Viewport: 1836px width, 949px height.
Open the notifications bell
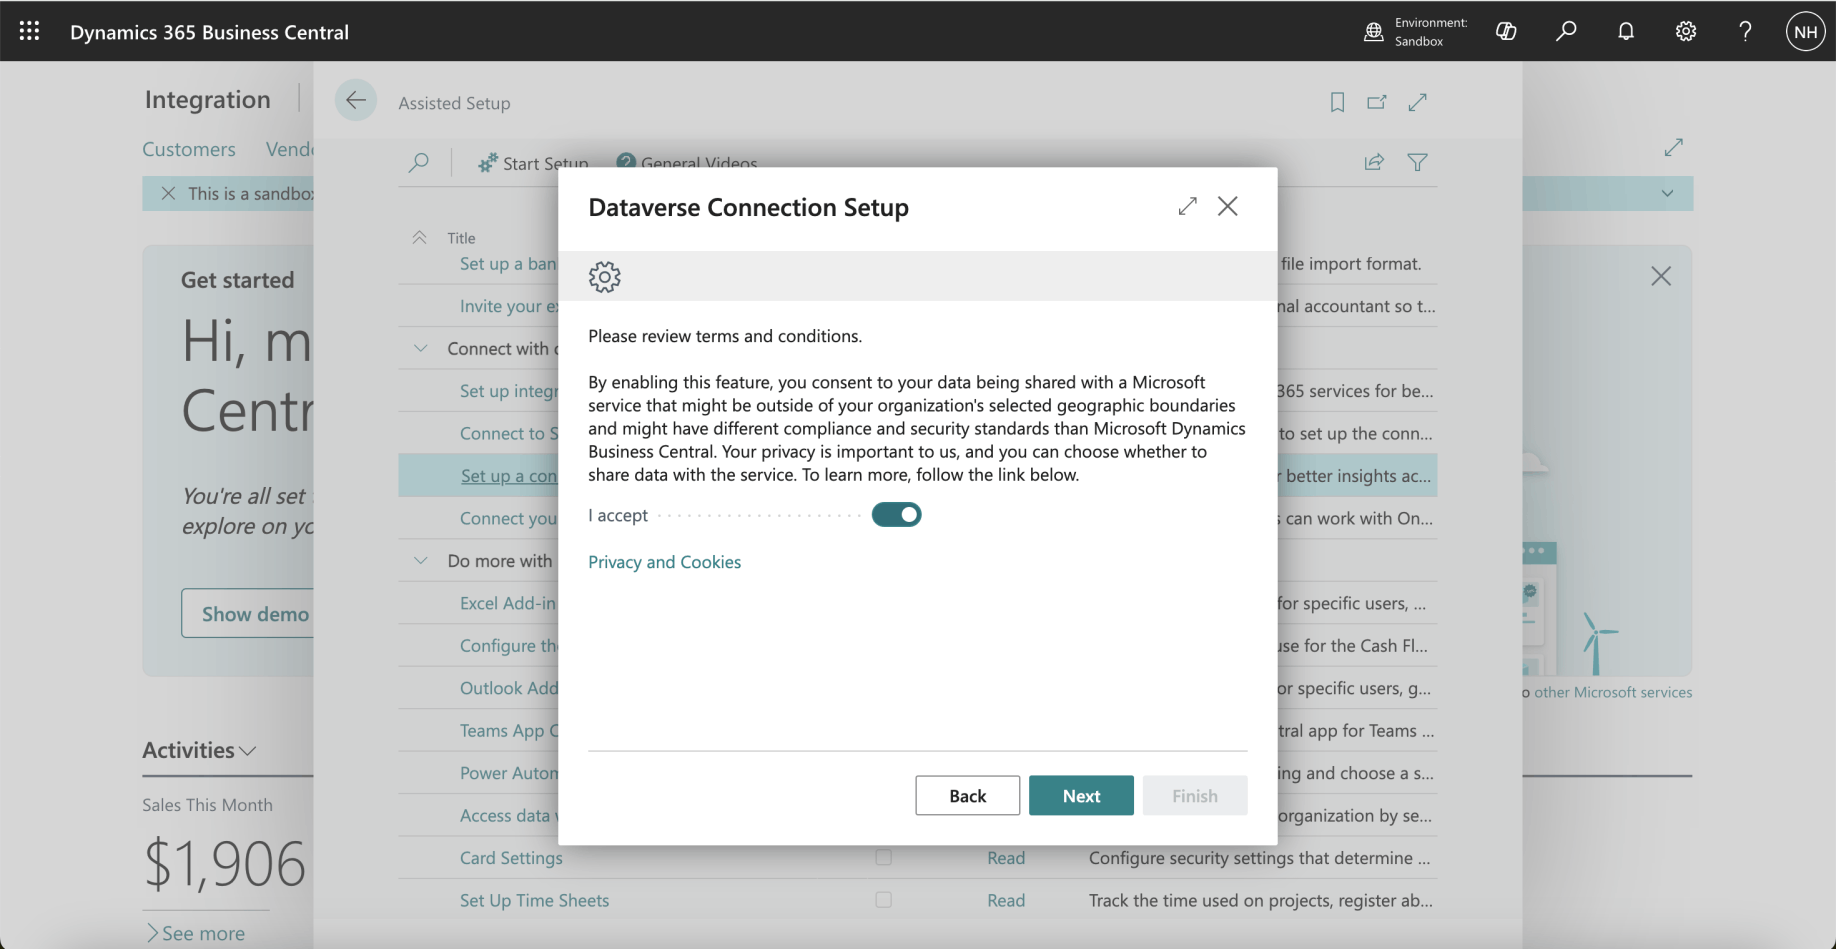point(1626,31)
